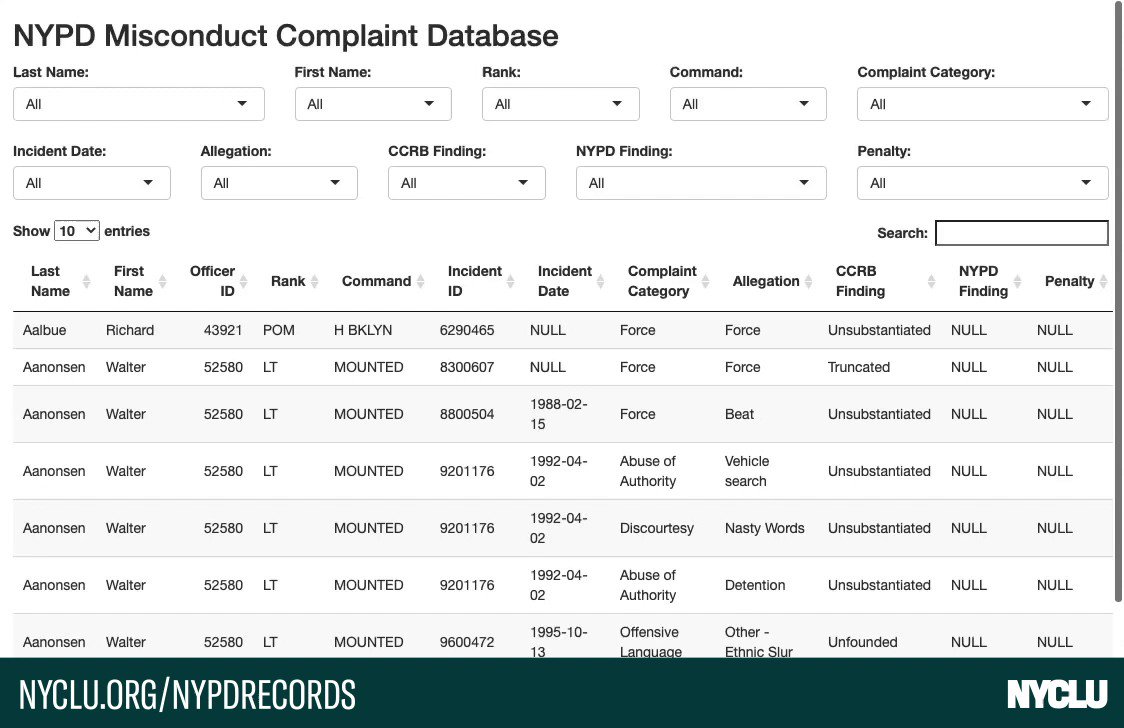The width and height of the screenshot is (1124, 728).
Task: Click incident ID '8800504'
Action: tap(467, 414)
